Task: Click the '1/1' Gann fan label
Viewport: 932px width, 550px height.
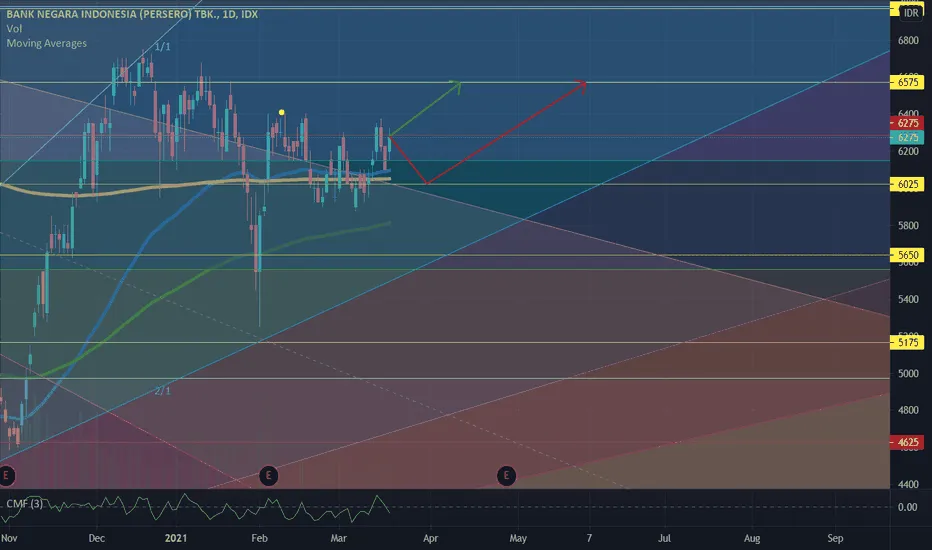Action: click(x=161, y=47)
